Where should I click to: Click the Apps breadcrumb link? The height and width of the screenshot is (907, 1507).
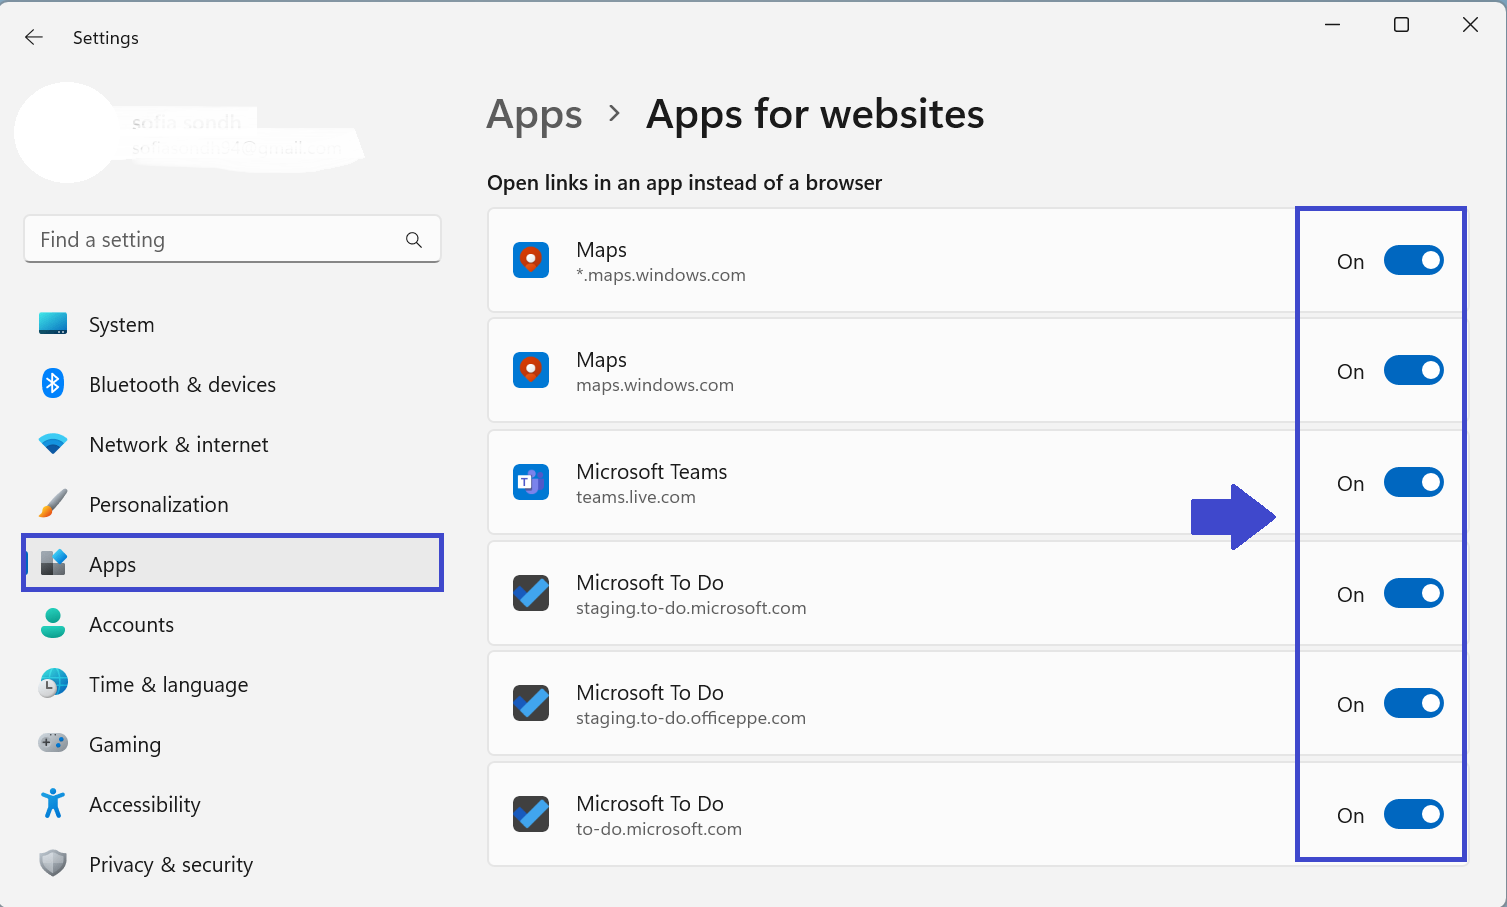534,115
